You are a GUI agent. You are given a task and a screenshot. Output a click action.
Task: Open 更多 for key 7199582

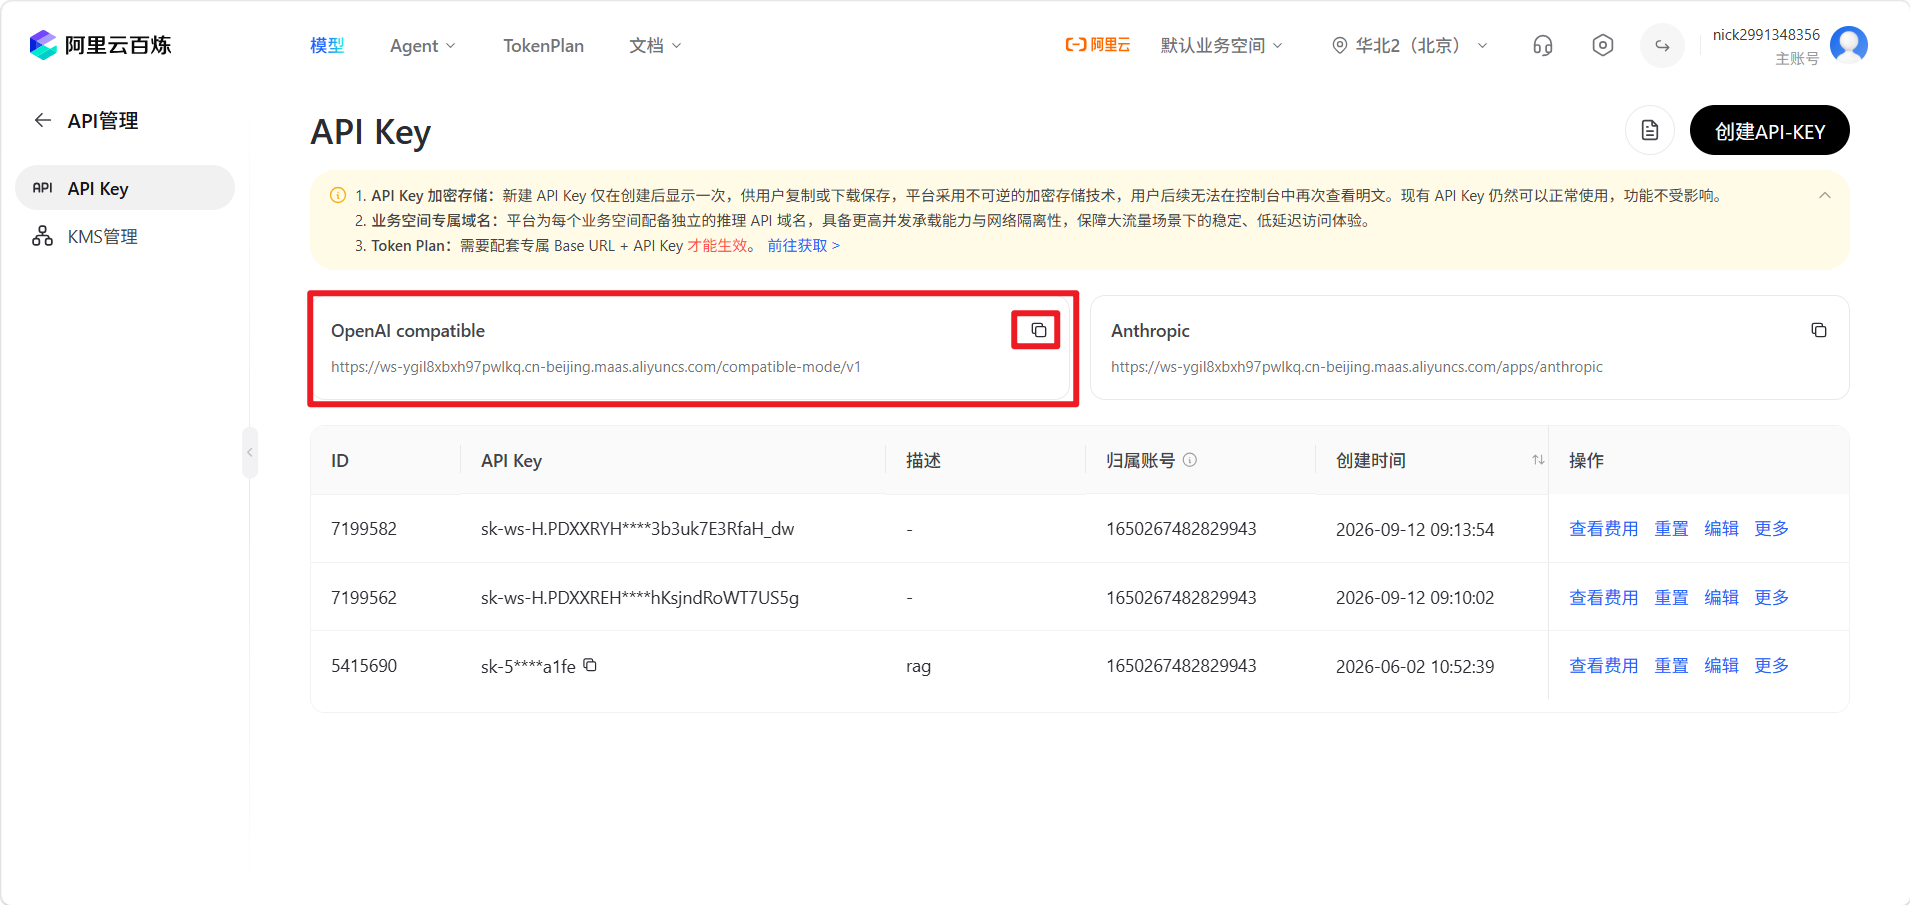(x=1771, y=529)
